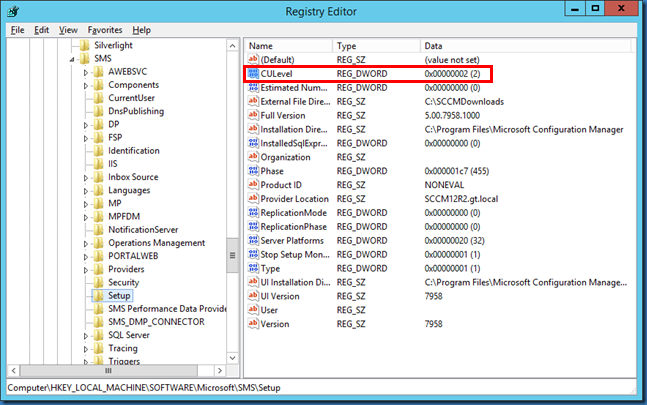Expand the FSP key
Viewport: 647px width, 405px height.
point(86,139)
